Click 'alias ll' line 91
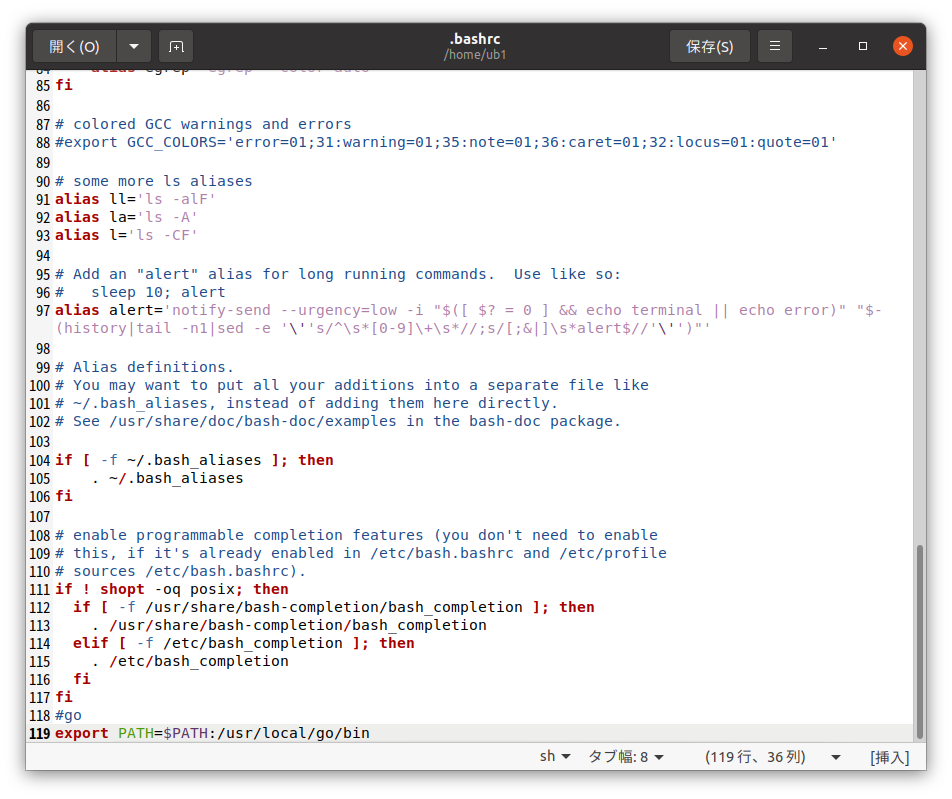Viewport: 952px width, 799px height. tap(135, 199)
